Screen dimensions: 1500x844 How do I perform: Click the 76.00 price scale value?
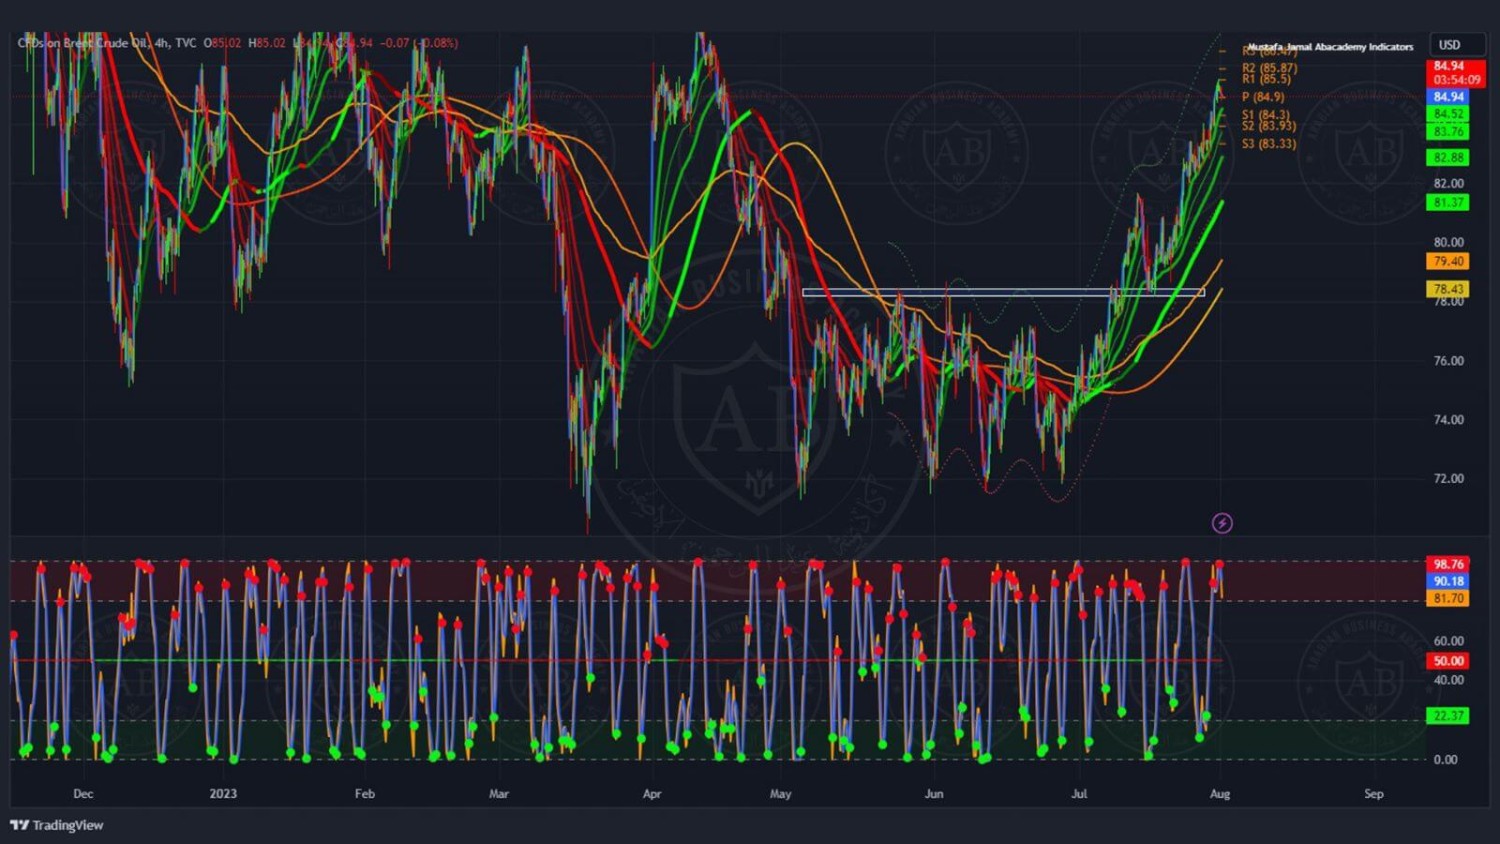coord(1449,361)
